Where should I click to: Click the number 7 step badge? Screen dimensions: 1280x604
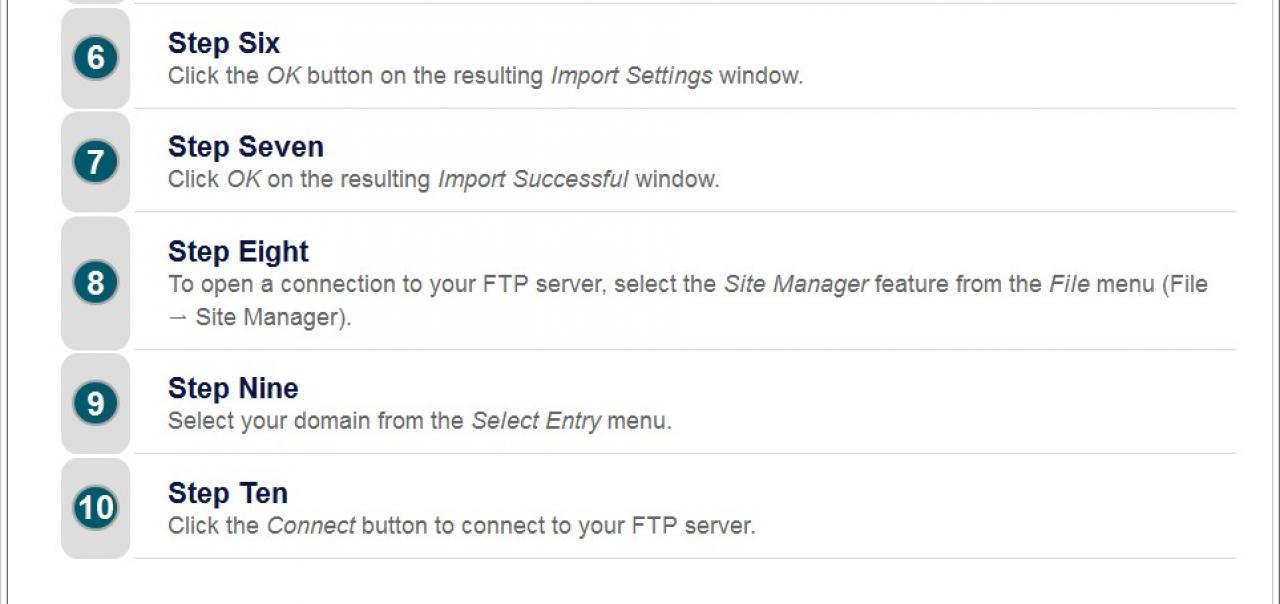[x=96, y=162]
